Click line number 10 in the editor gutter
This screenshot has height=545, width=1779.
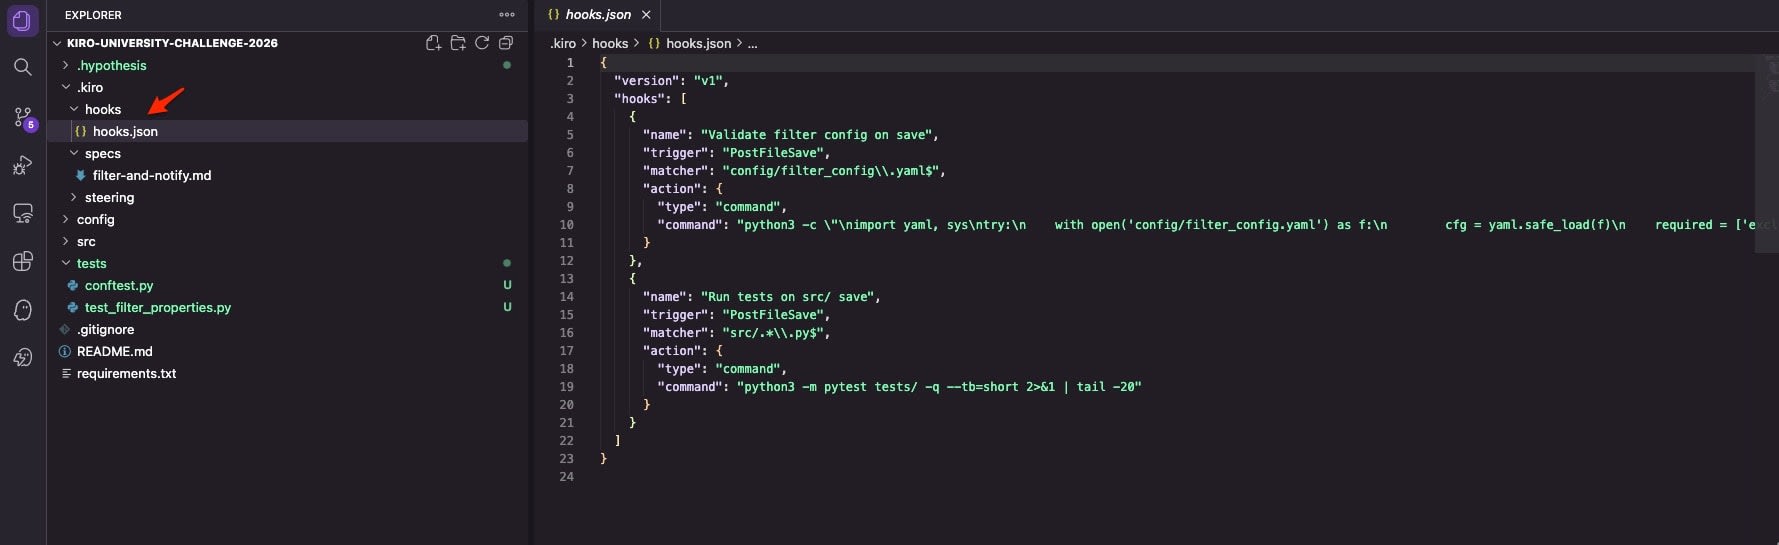click(x=566, y=225)
